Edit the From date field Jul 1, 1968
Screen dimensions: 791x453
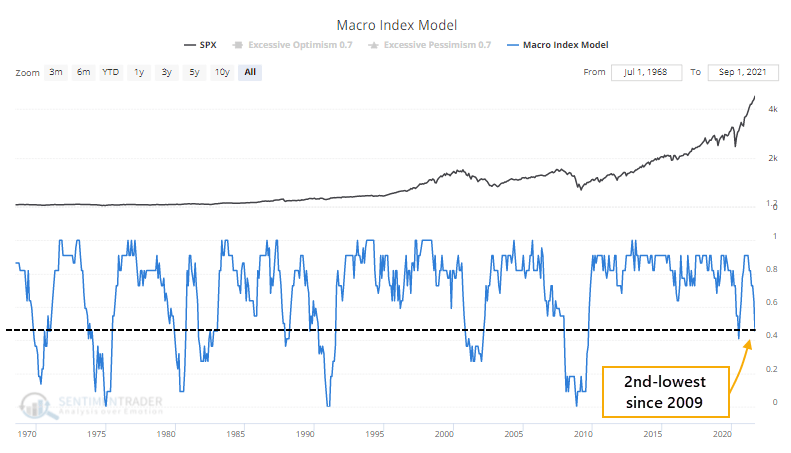point(646,72)
